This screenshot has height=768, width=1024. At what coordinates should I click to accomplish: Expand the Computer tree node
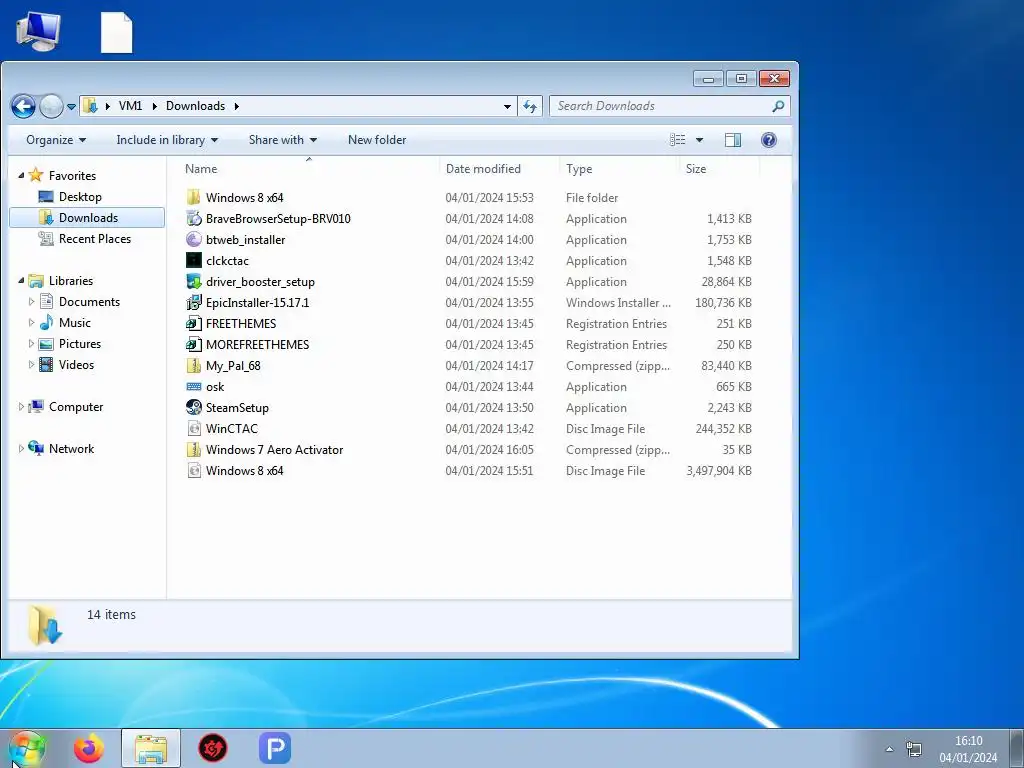point(21,407)
